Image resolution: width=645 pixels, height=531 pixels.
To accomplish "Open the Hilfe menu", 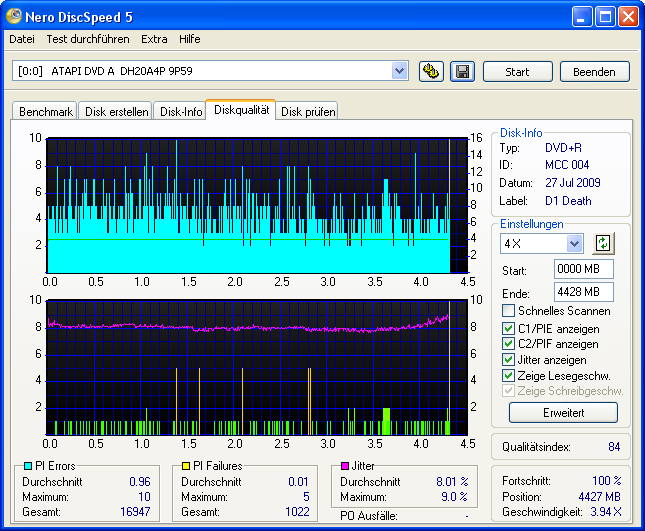I will click(x=190, y=39).
